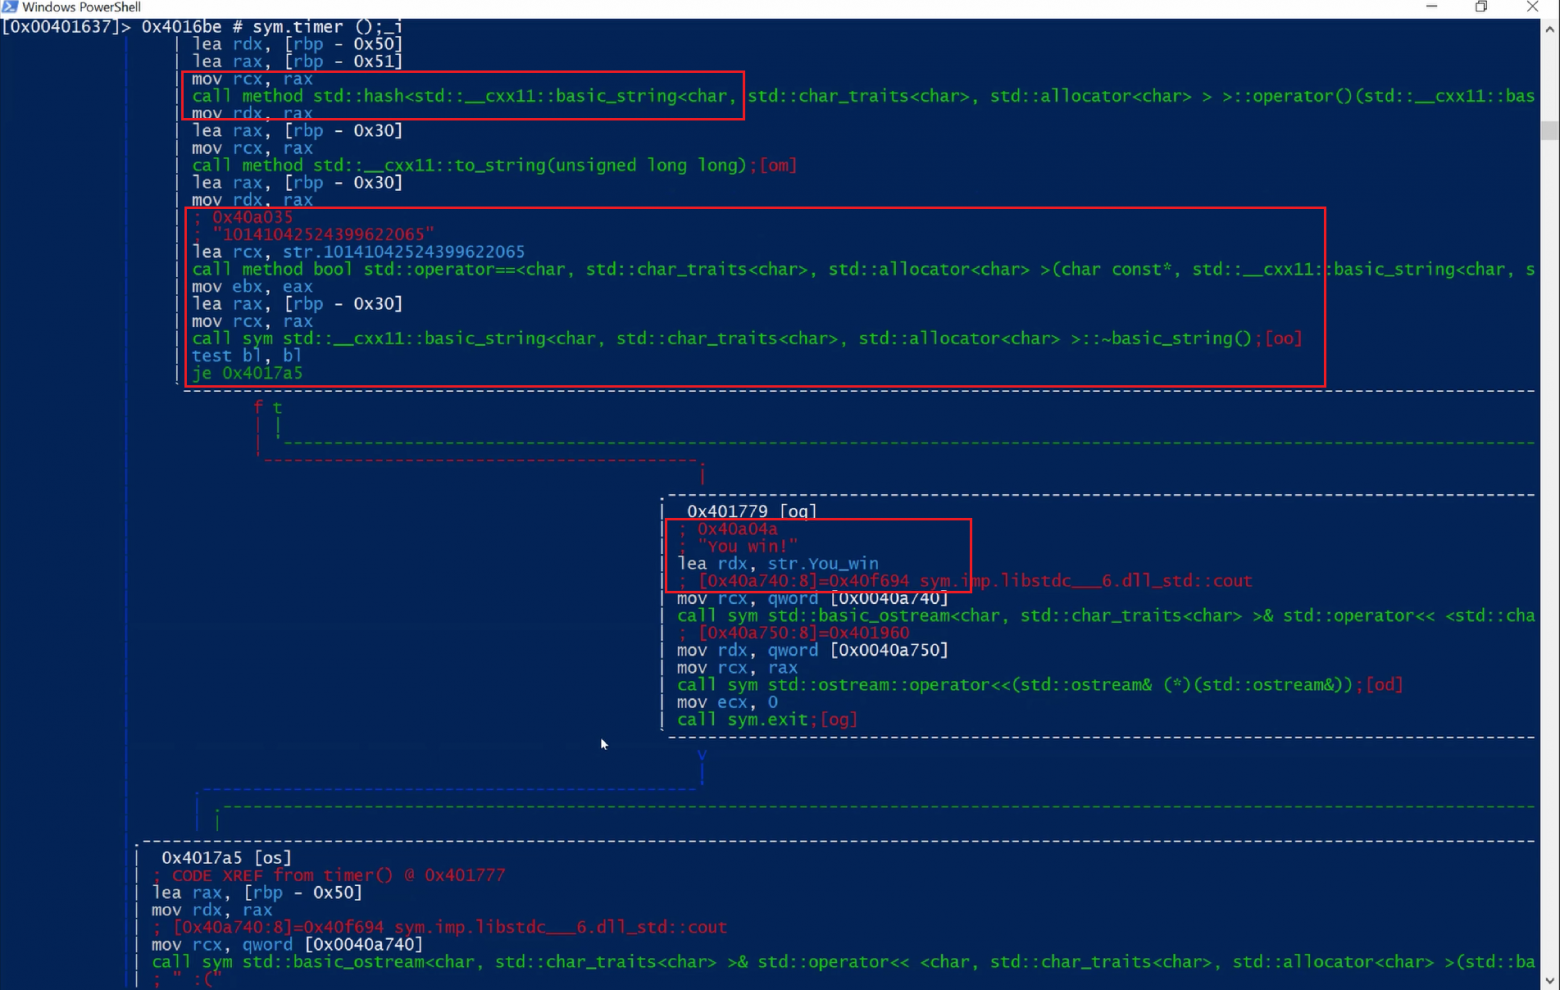1560x990 pixels.
Task: Click the std::operator== call line
Action: pyautogui.click(x=863, y=269)
